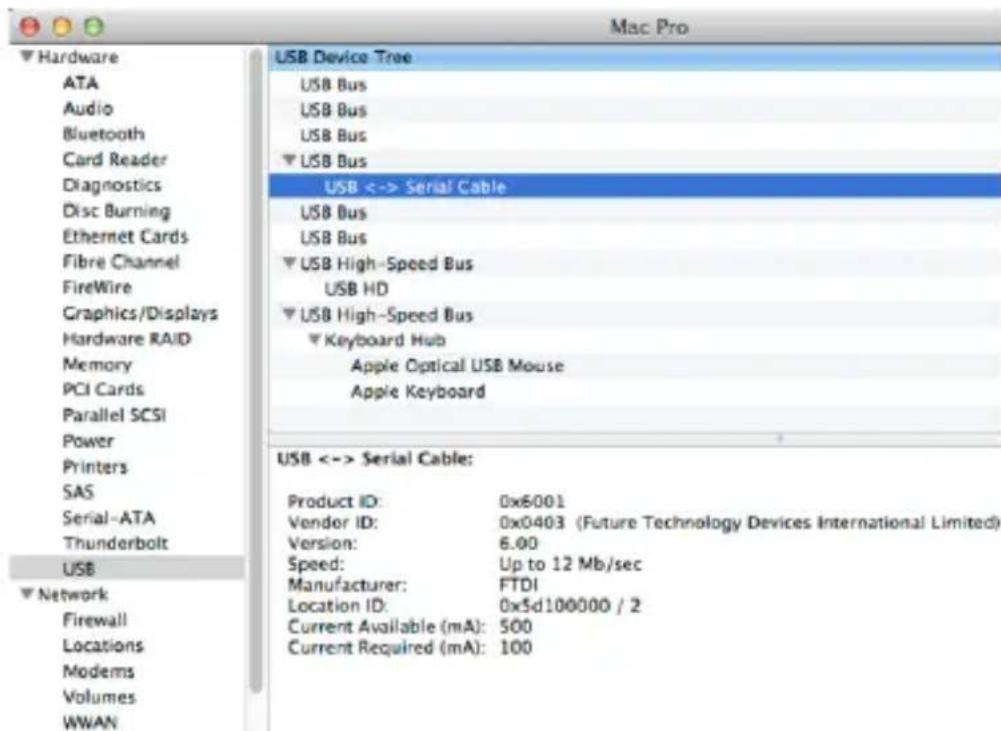Select Audio in the sidebar
The image size is (1001, 731).
(x=88, y=109)
